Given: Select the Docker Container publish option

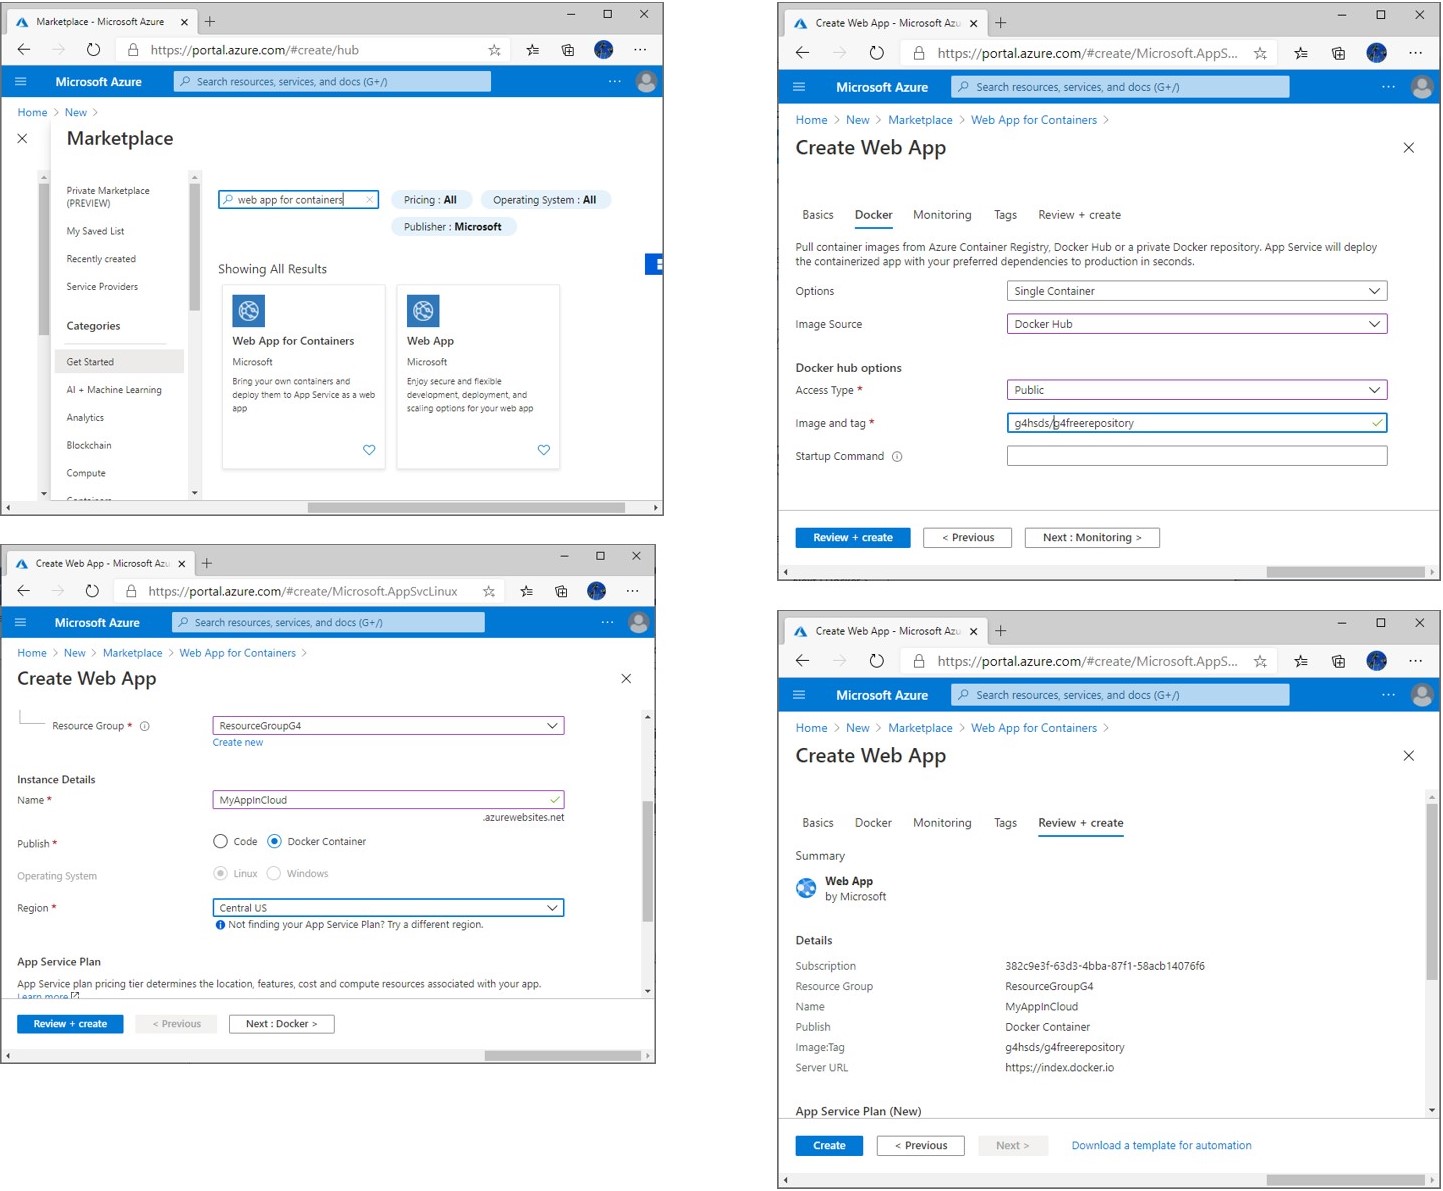Looking at the screenshot, I should coord(274,842).
